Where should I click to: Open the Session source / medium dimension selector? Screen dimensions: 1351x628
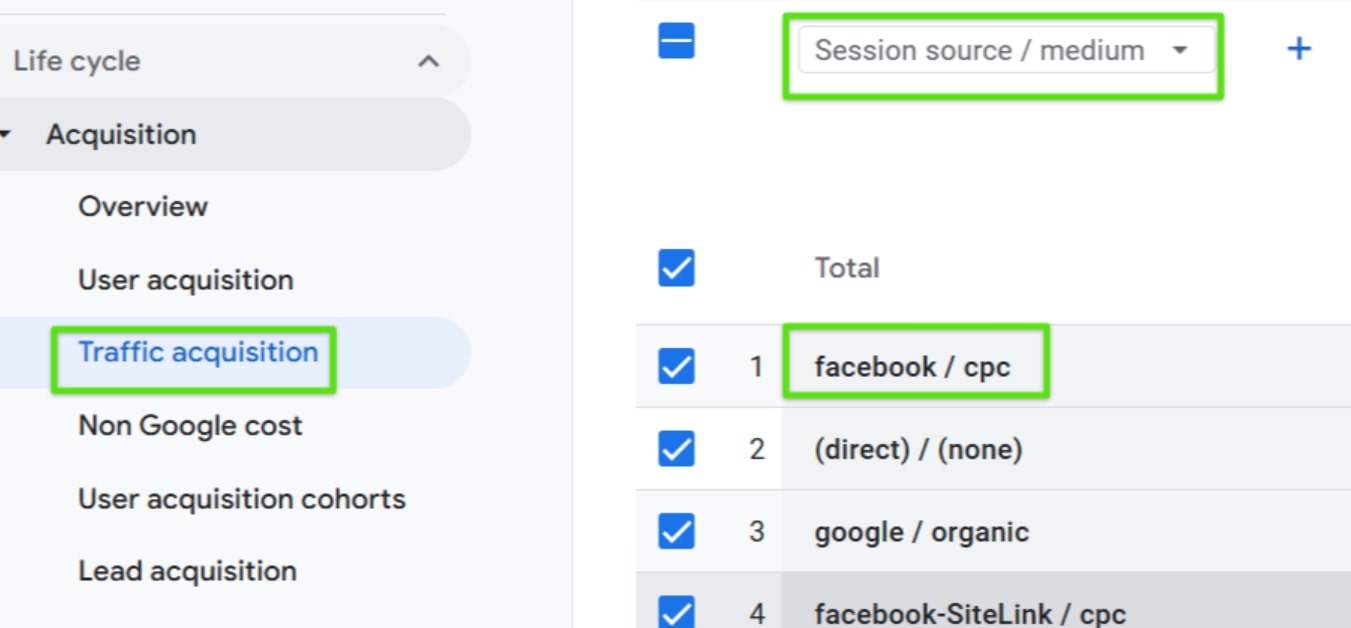click(1005, 50)
